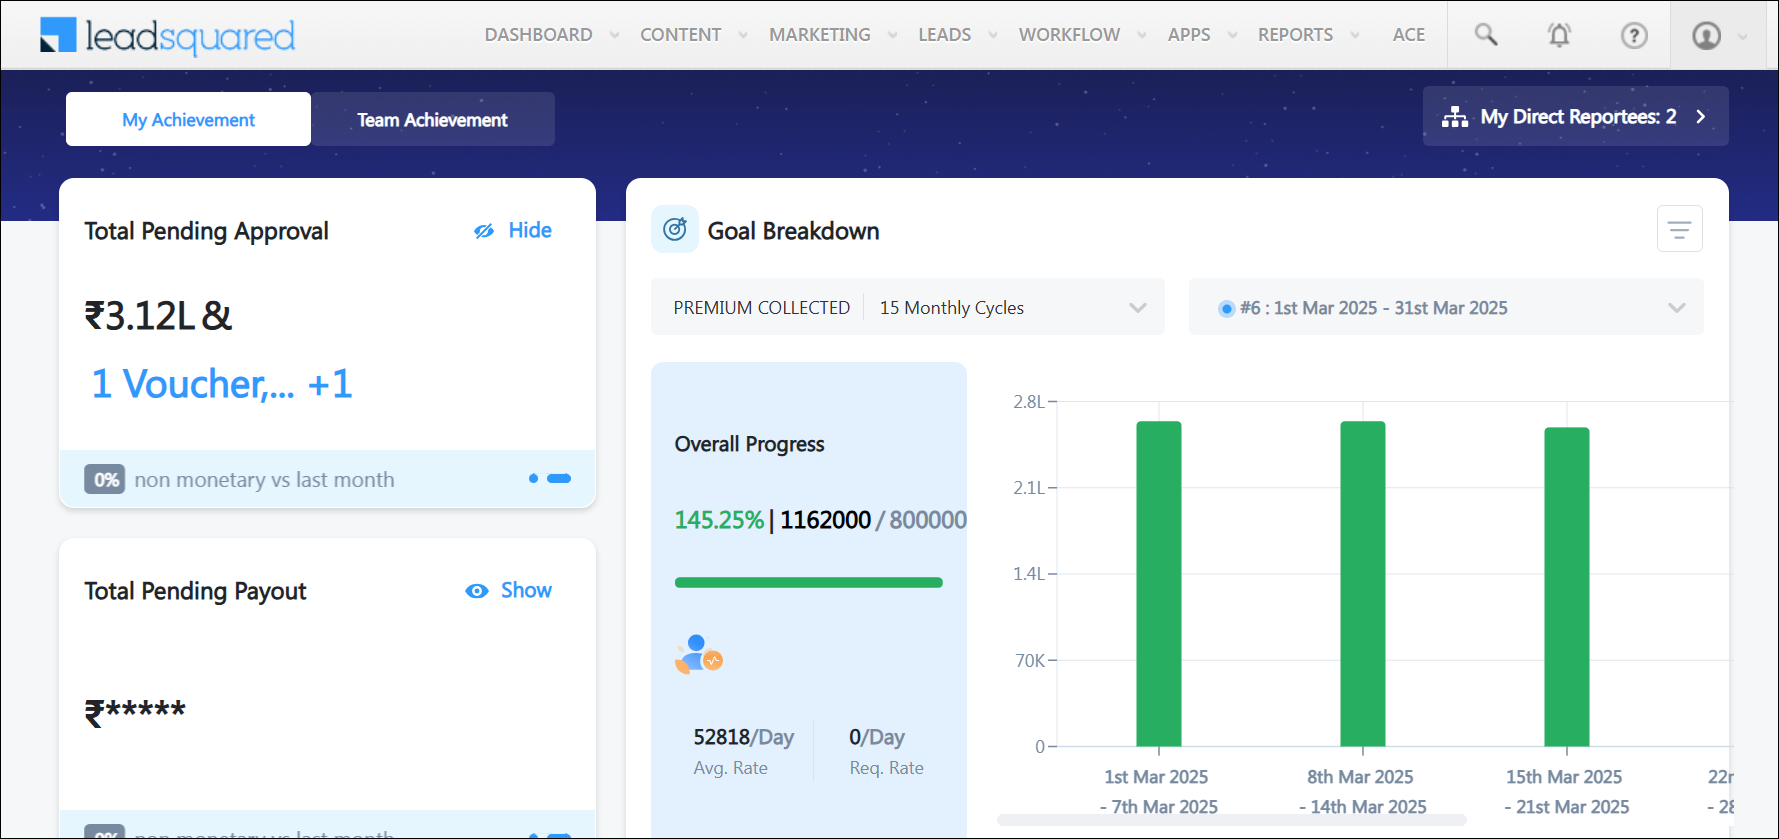Expand the CONTENT menu arrow

(743, 35)
